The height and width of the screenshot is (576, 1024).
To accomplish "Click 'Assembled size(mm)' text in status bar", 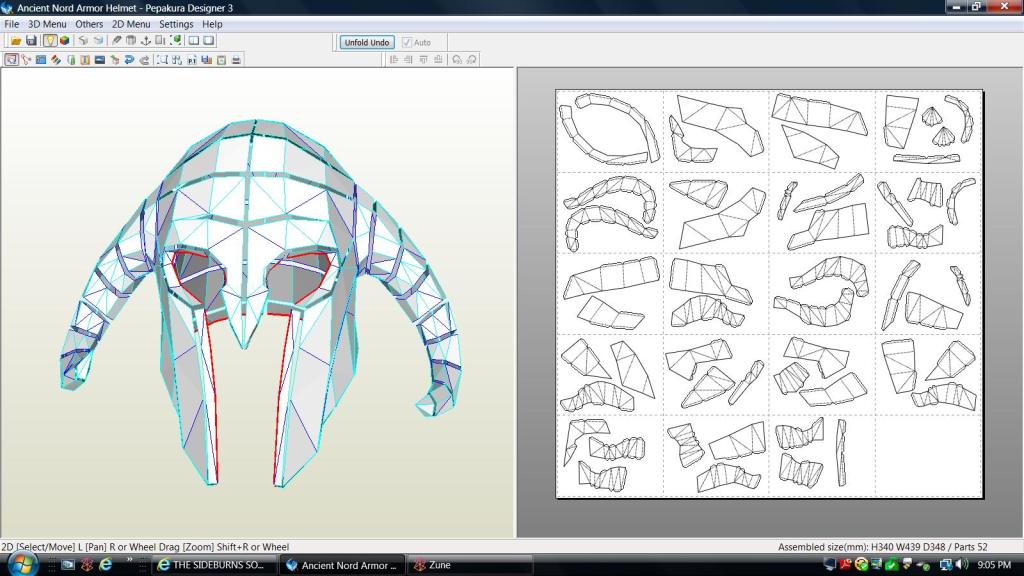I will 823,547.
